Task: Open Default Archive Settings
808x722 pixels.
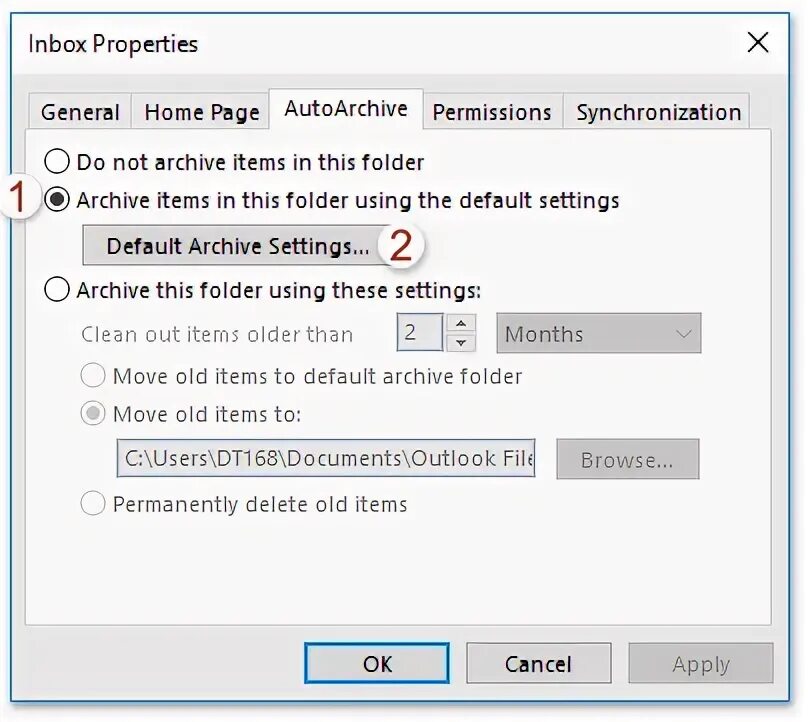Action: [x=238, y=245]
